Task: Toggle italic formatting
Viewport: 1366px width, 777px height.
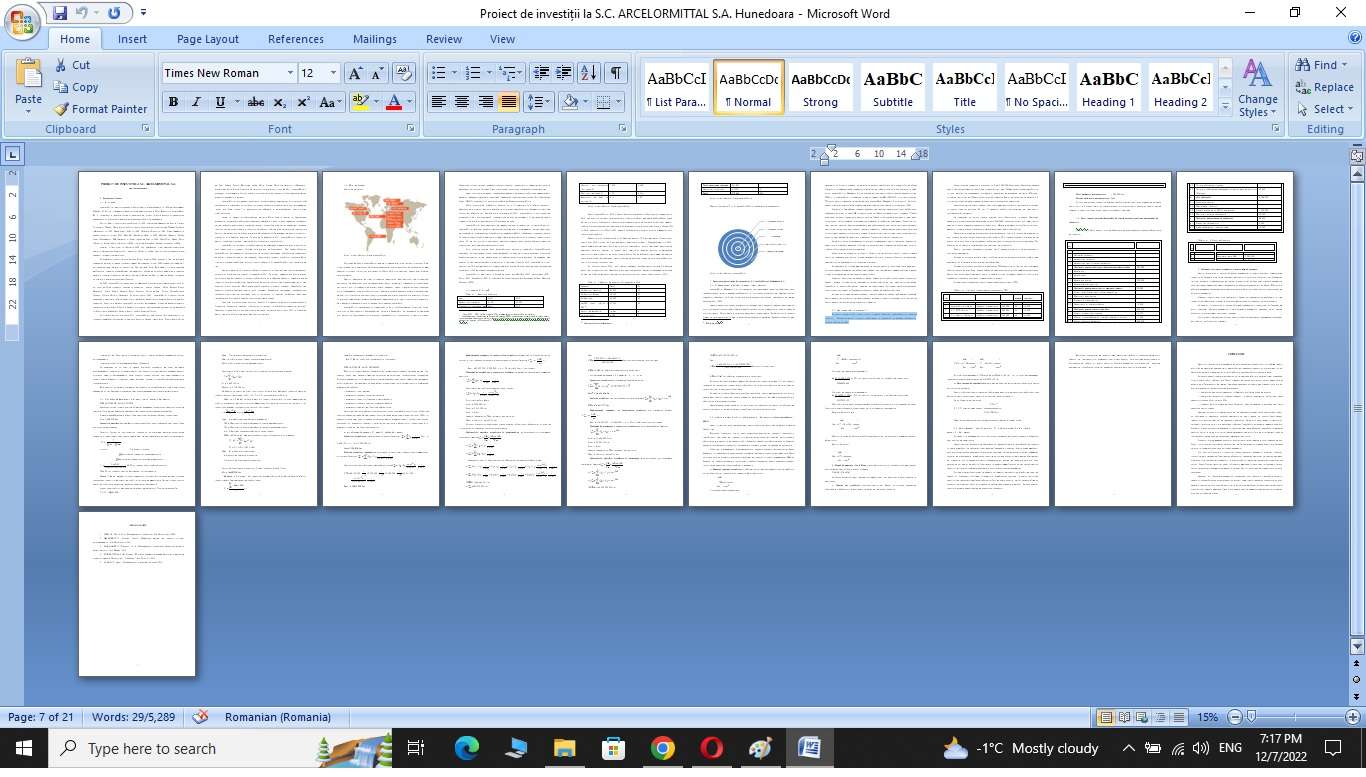Action: click(x=196, y=102)
